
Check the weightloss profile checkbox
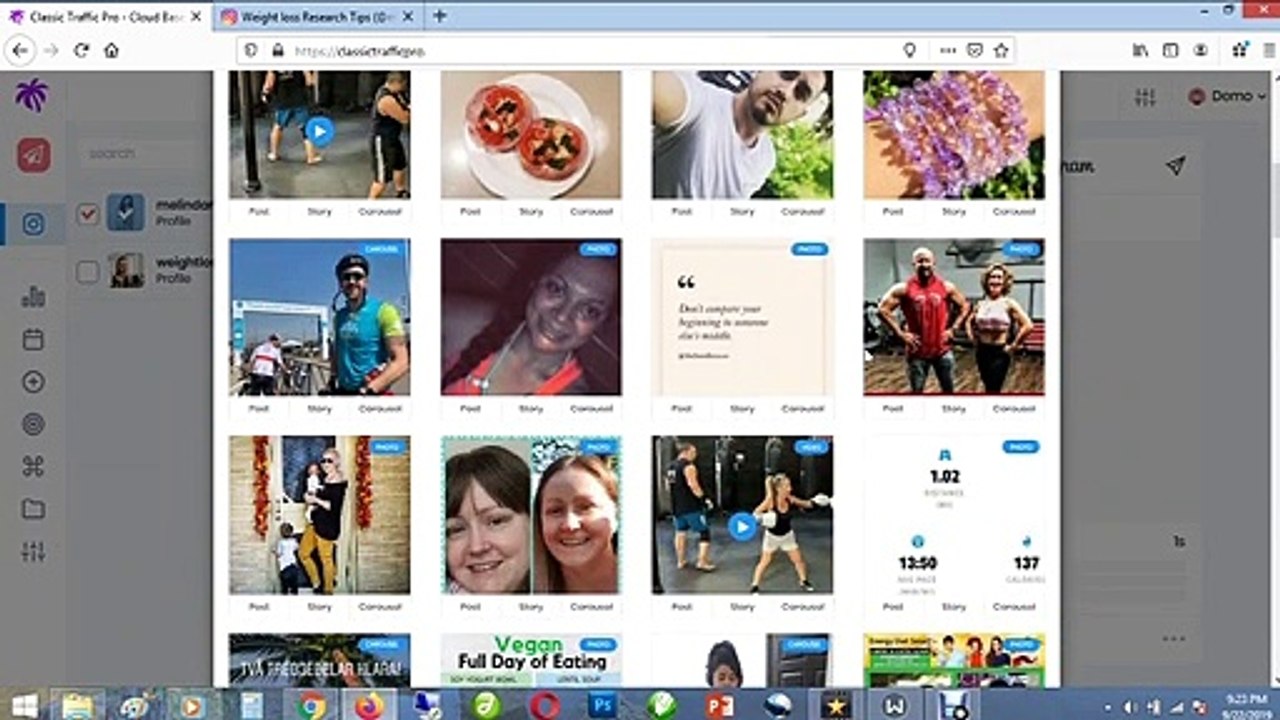tap(88, 271)
